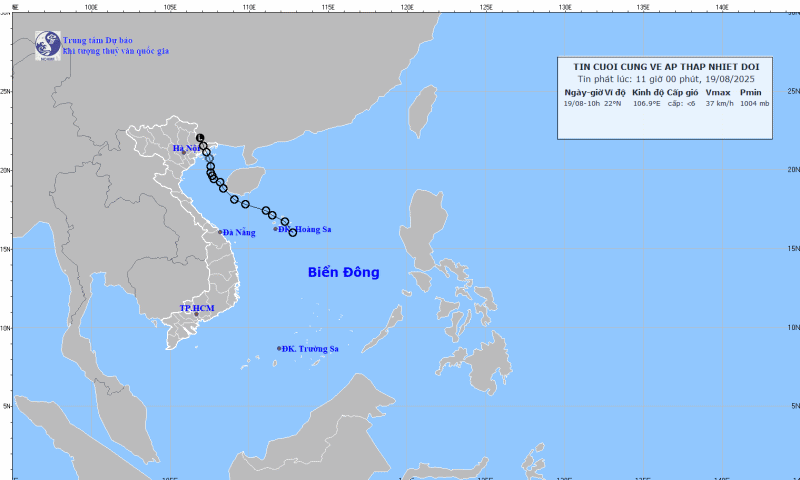Click the ĐK. Trường Sa dot marker

click(x=279, y=348)
